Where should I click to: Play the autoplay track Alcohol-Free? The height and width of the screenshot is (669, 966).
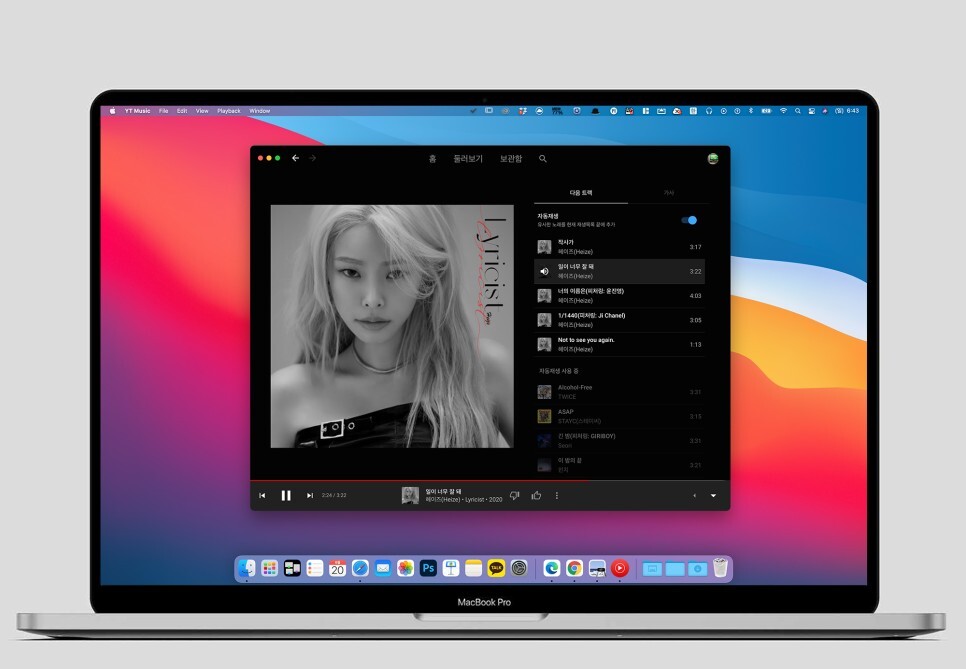[x=619, y=392]
